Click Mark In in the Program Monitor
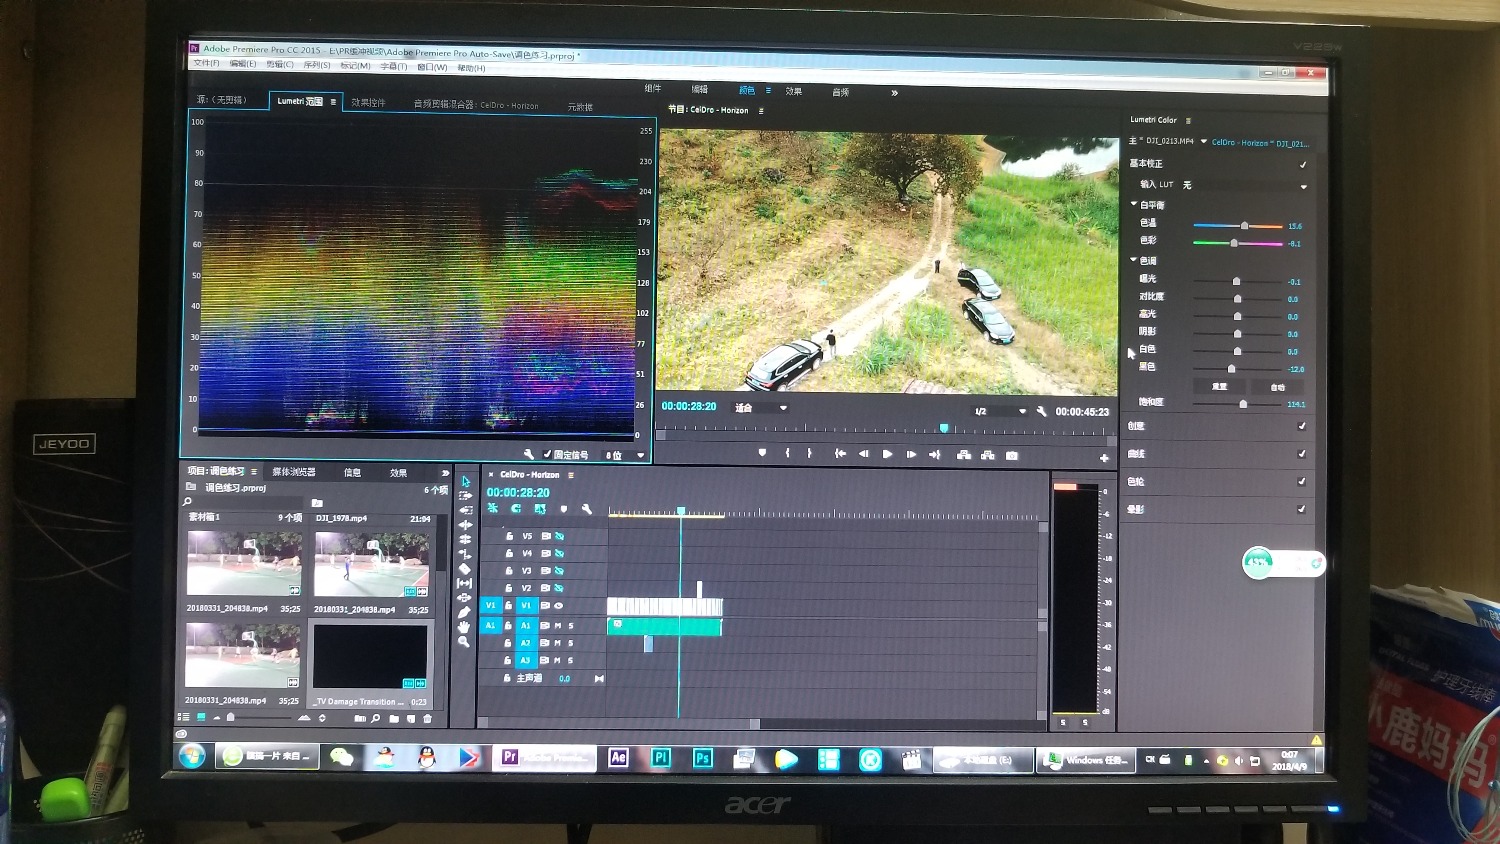 (787, 453)
